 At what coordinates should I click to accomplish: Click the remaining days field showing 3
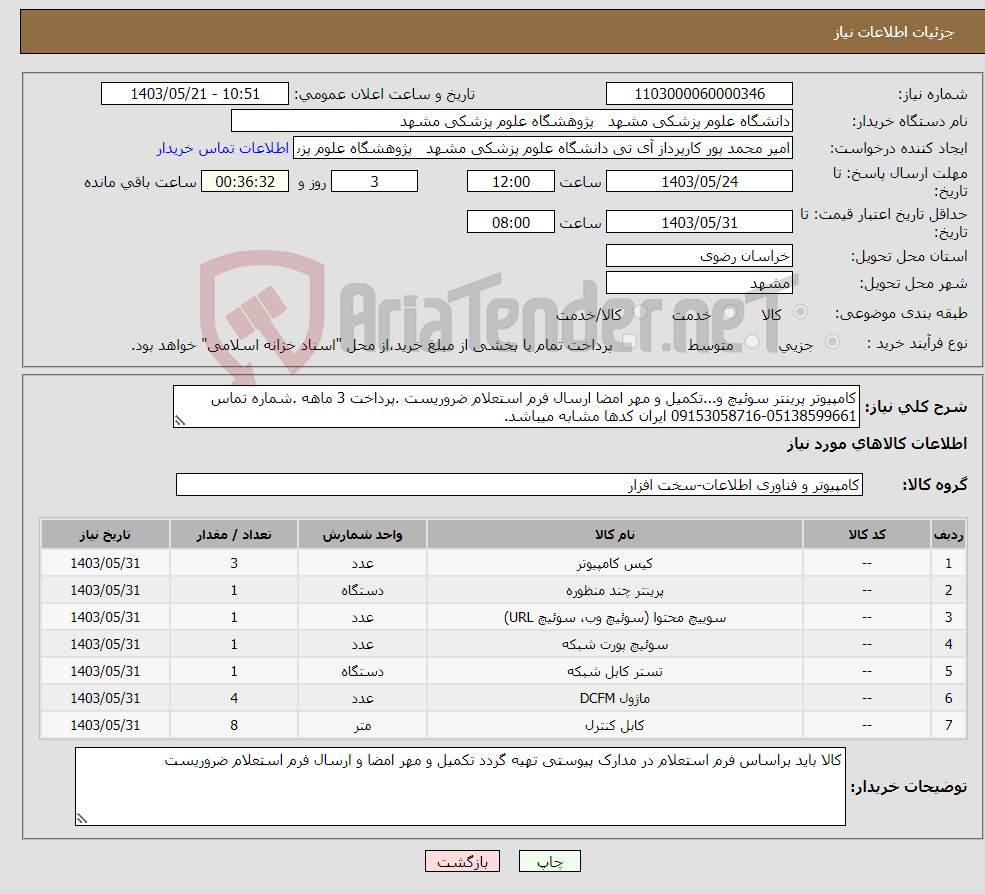click(374, 182)
